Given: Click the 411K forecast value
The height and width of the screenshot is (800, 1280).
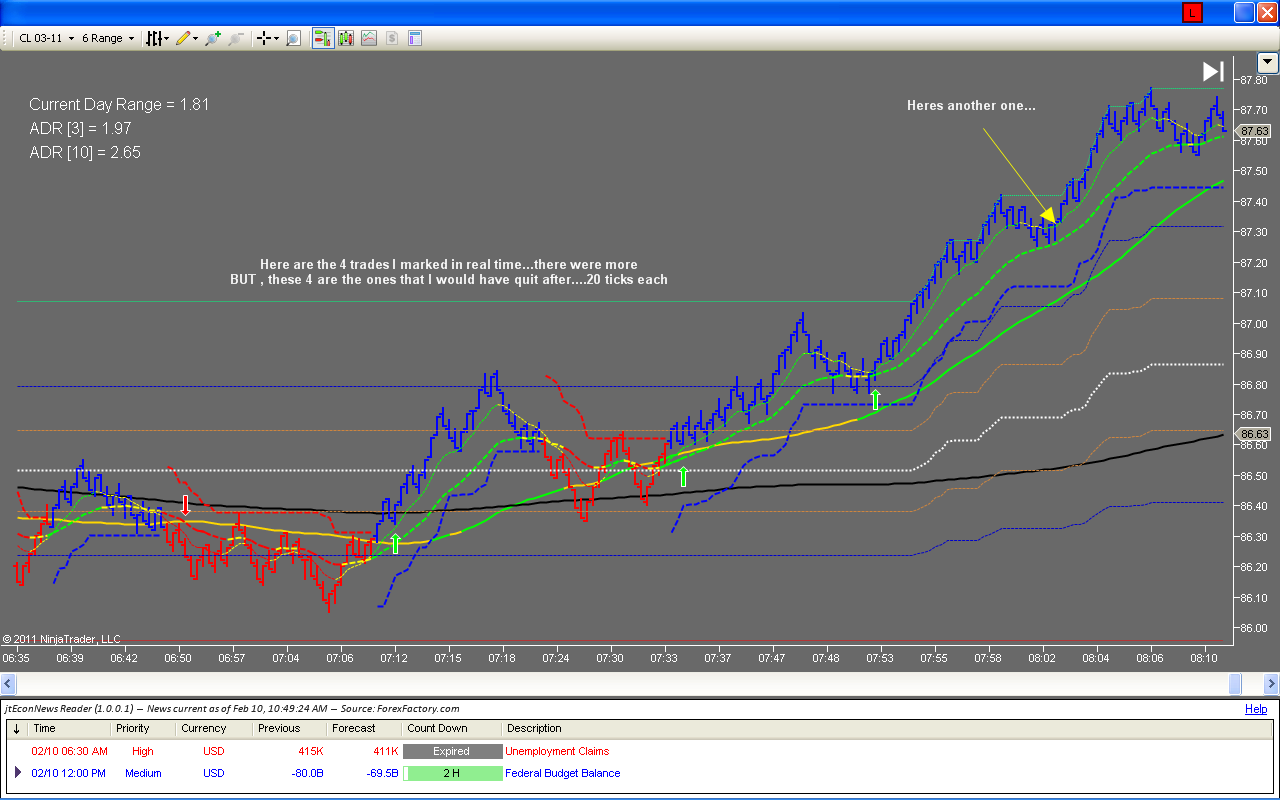Looking at the screenshot, I should [386, 751].
